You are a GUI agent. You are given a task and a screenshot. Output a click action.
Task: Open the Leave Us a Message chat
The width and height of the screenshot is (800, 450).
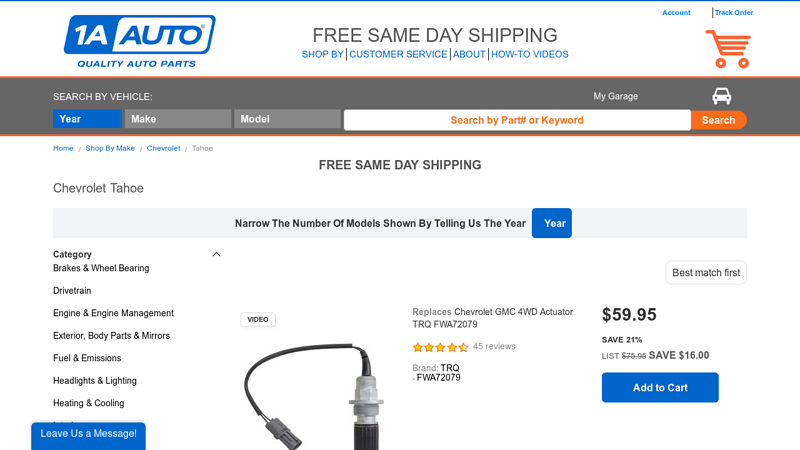(88, 434)
